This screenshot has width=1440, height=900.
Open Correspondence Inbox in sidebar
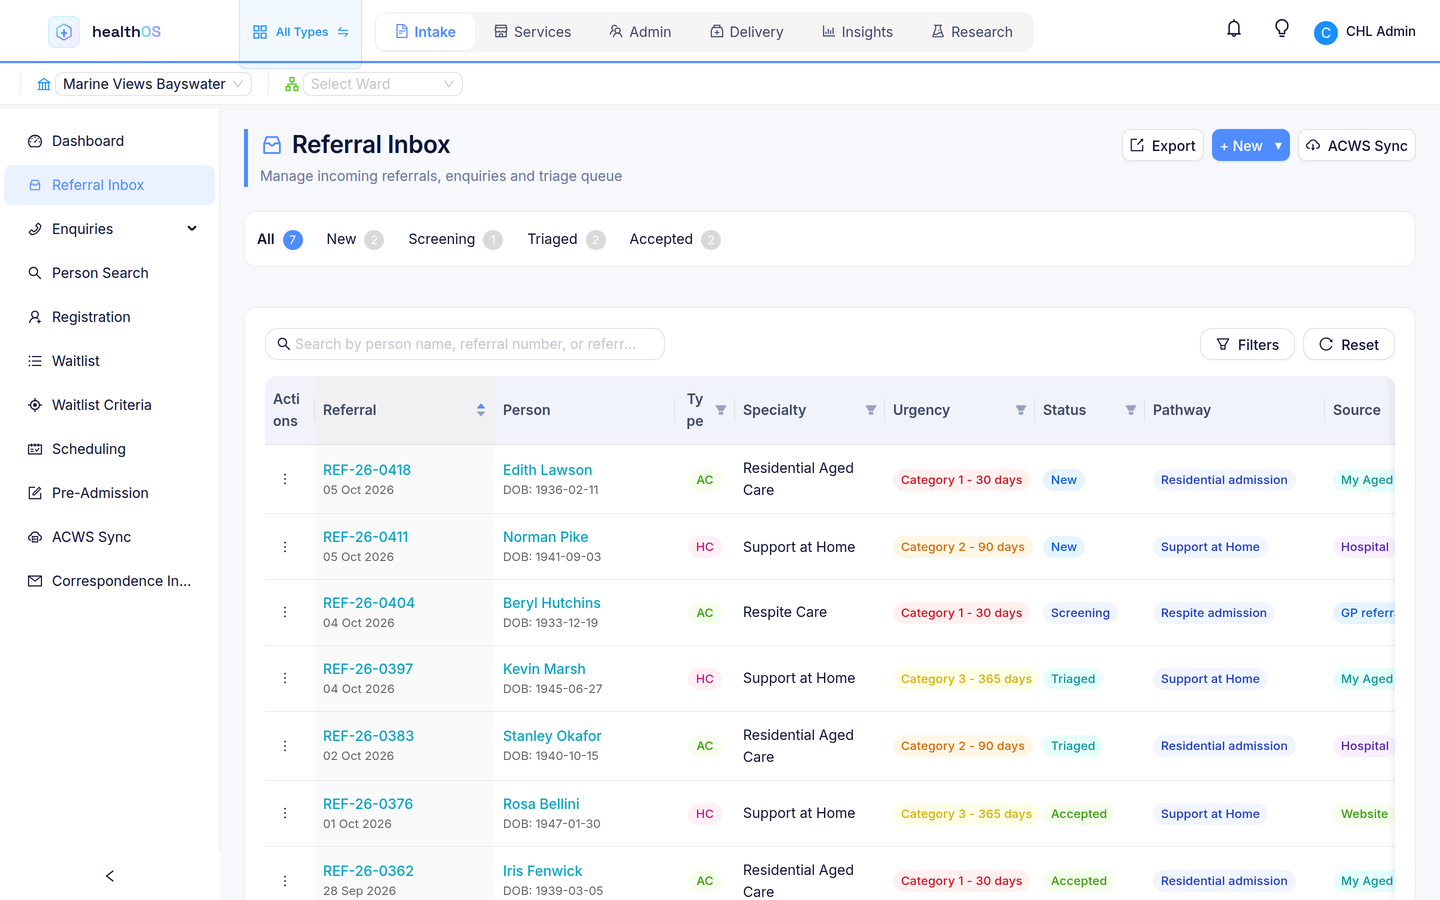click(110, 581)
